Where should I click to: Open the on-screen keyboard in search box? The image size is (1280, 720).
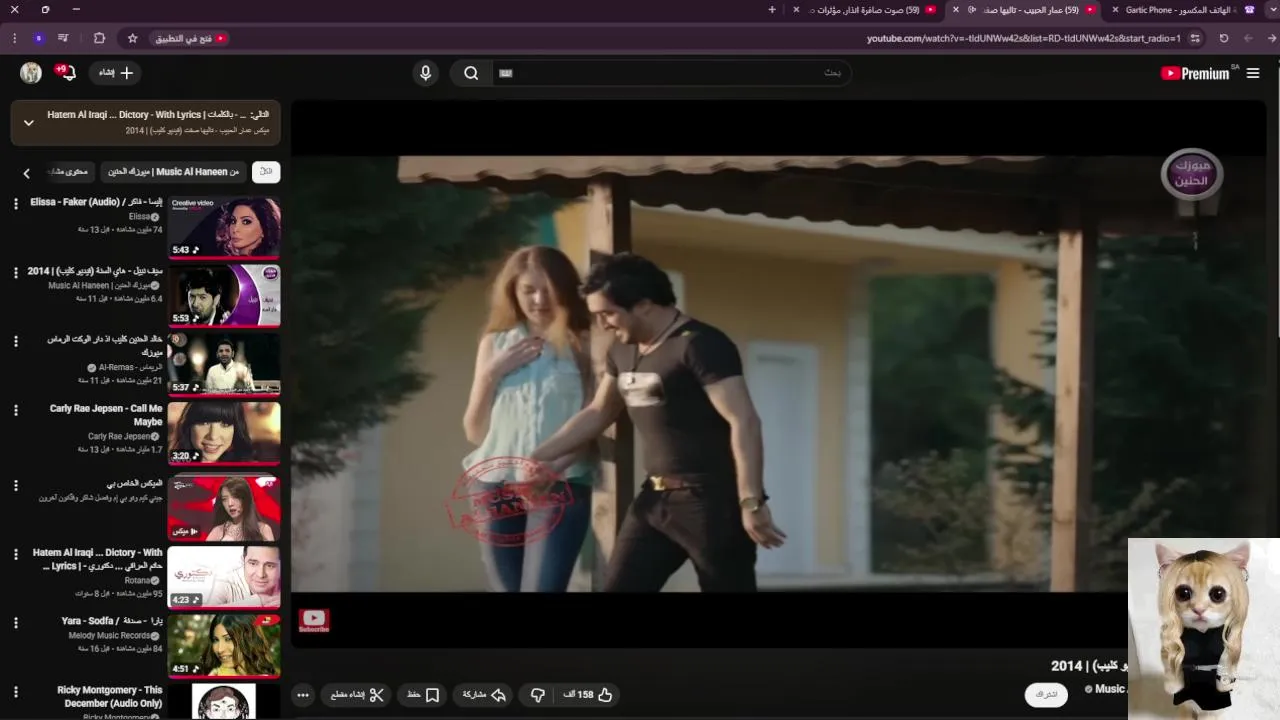[505, 73]
